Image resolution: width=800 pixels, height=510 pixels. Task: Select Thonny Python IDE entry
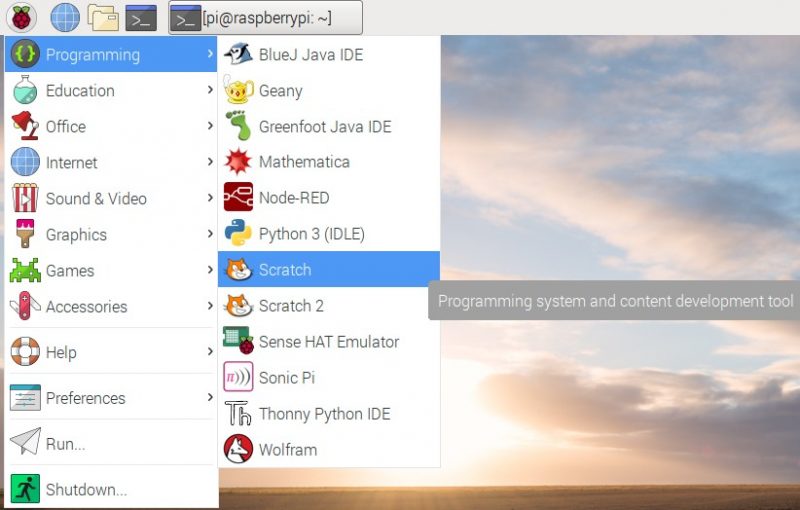[324, 414]
